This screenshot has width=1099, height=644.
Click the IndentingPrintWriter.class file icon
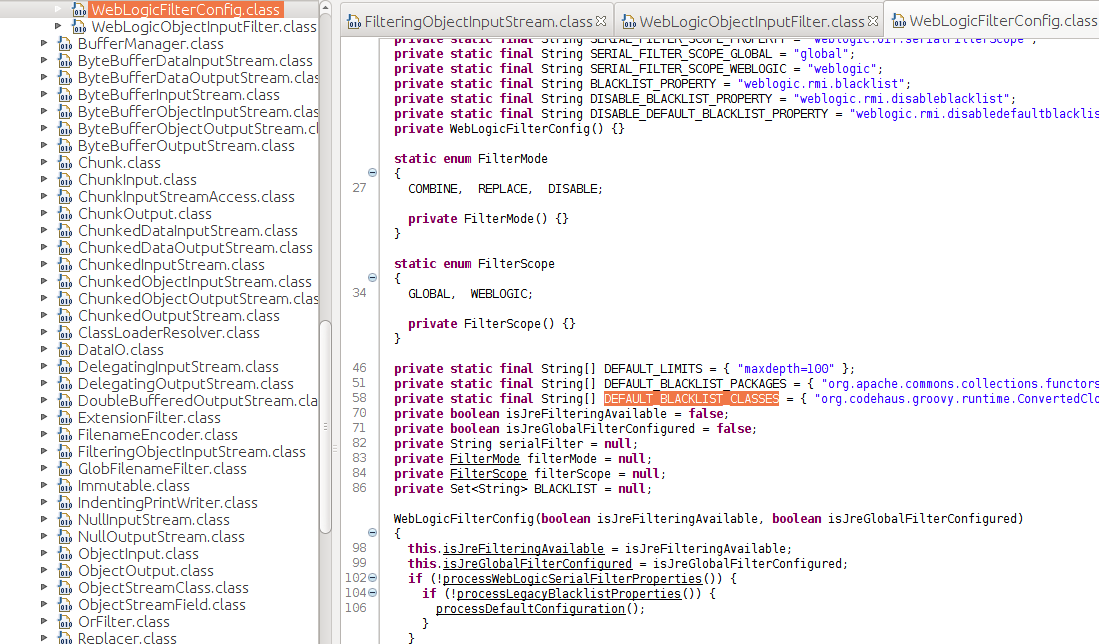[65, 503]
